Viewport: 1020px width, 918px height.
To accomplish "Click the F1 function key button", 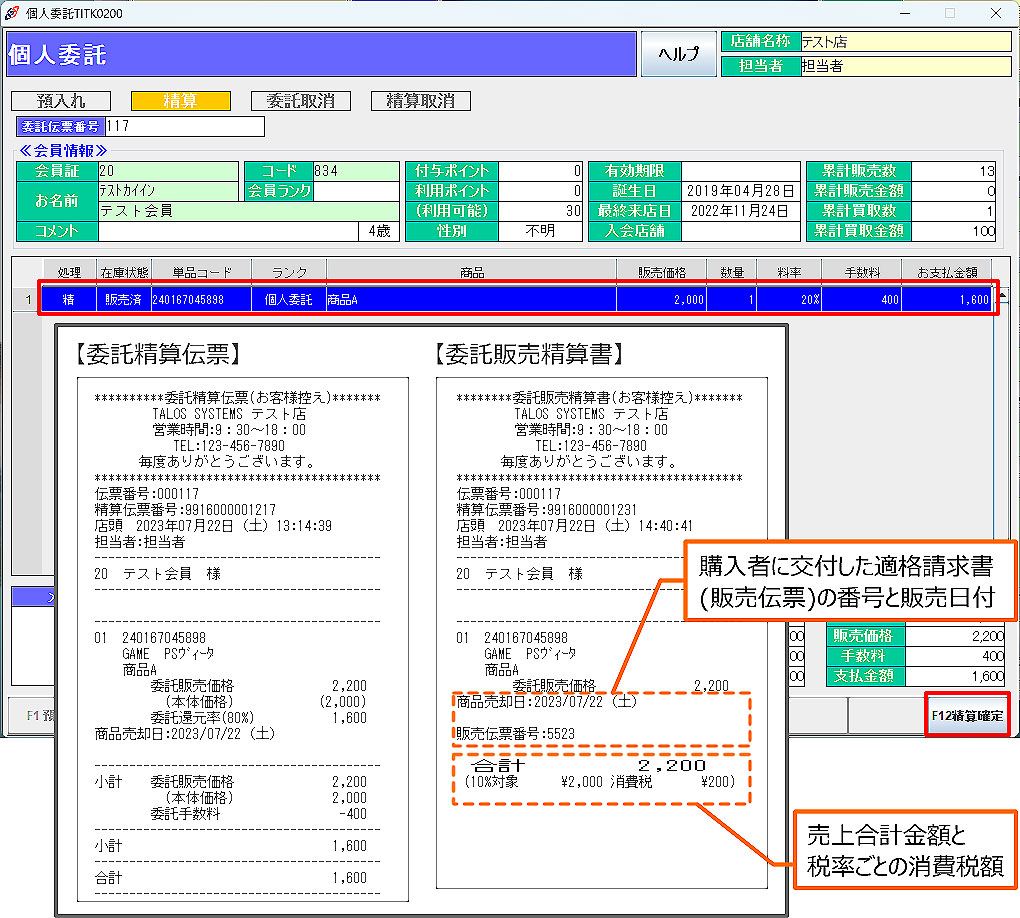I will [x=32, y=716].
